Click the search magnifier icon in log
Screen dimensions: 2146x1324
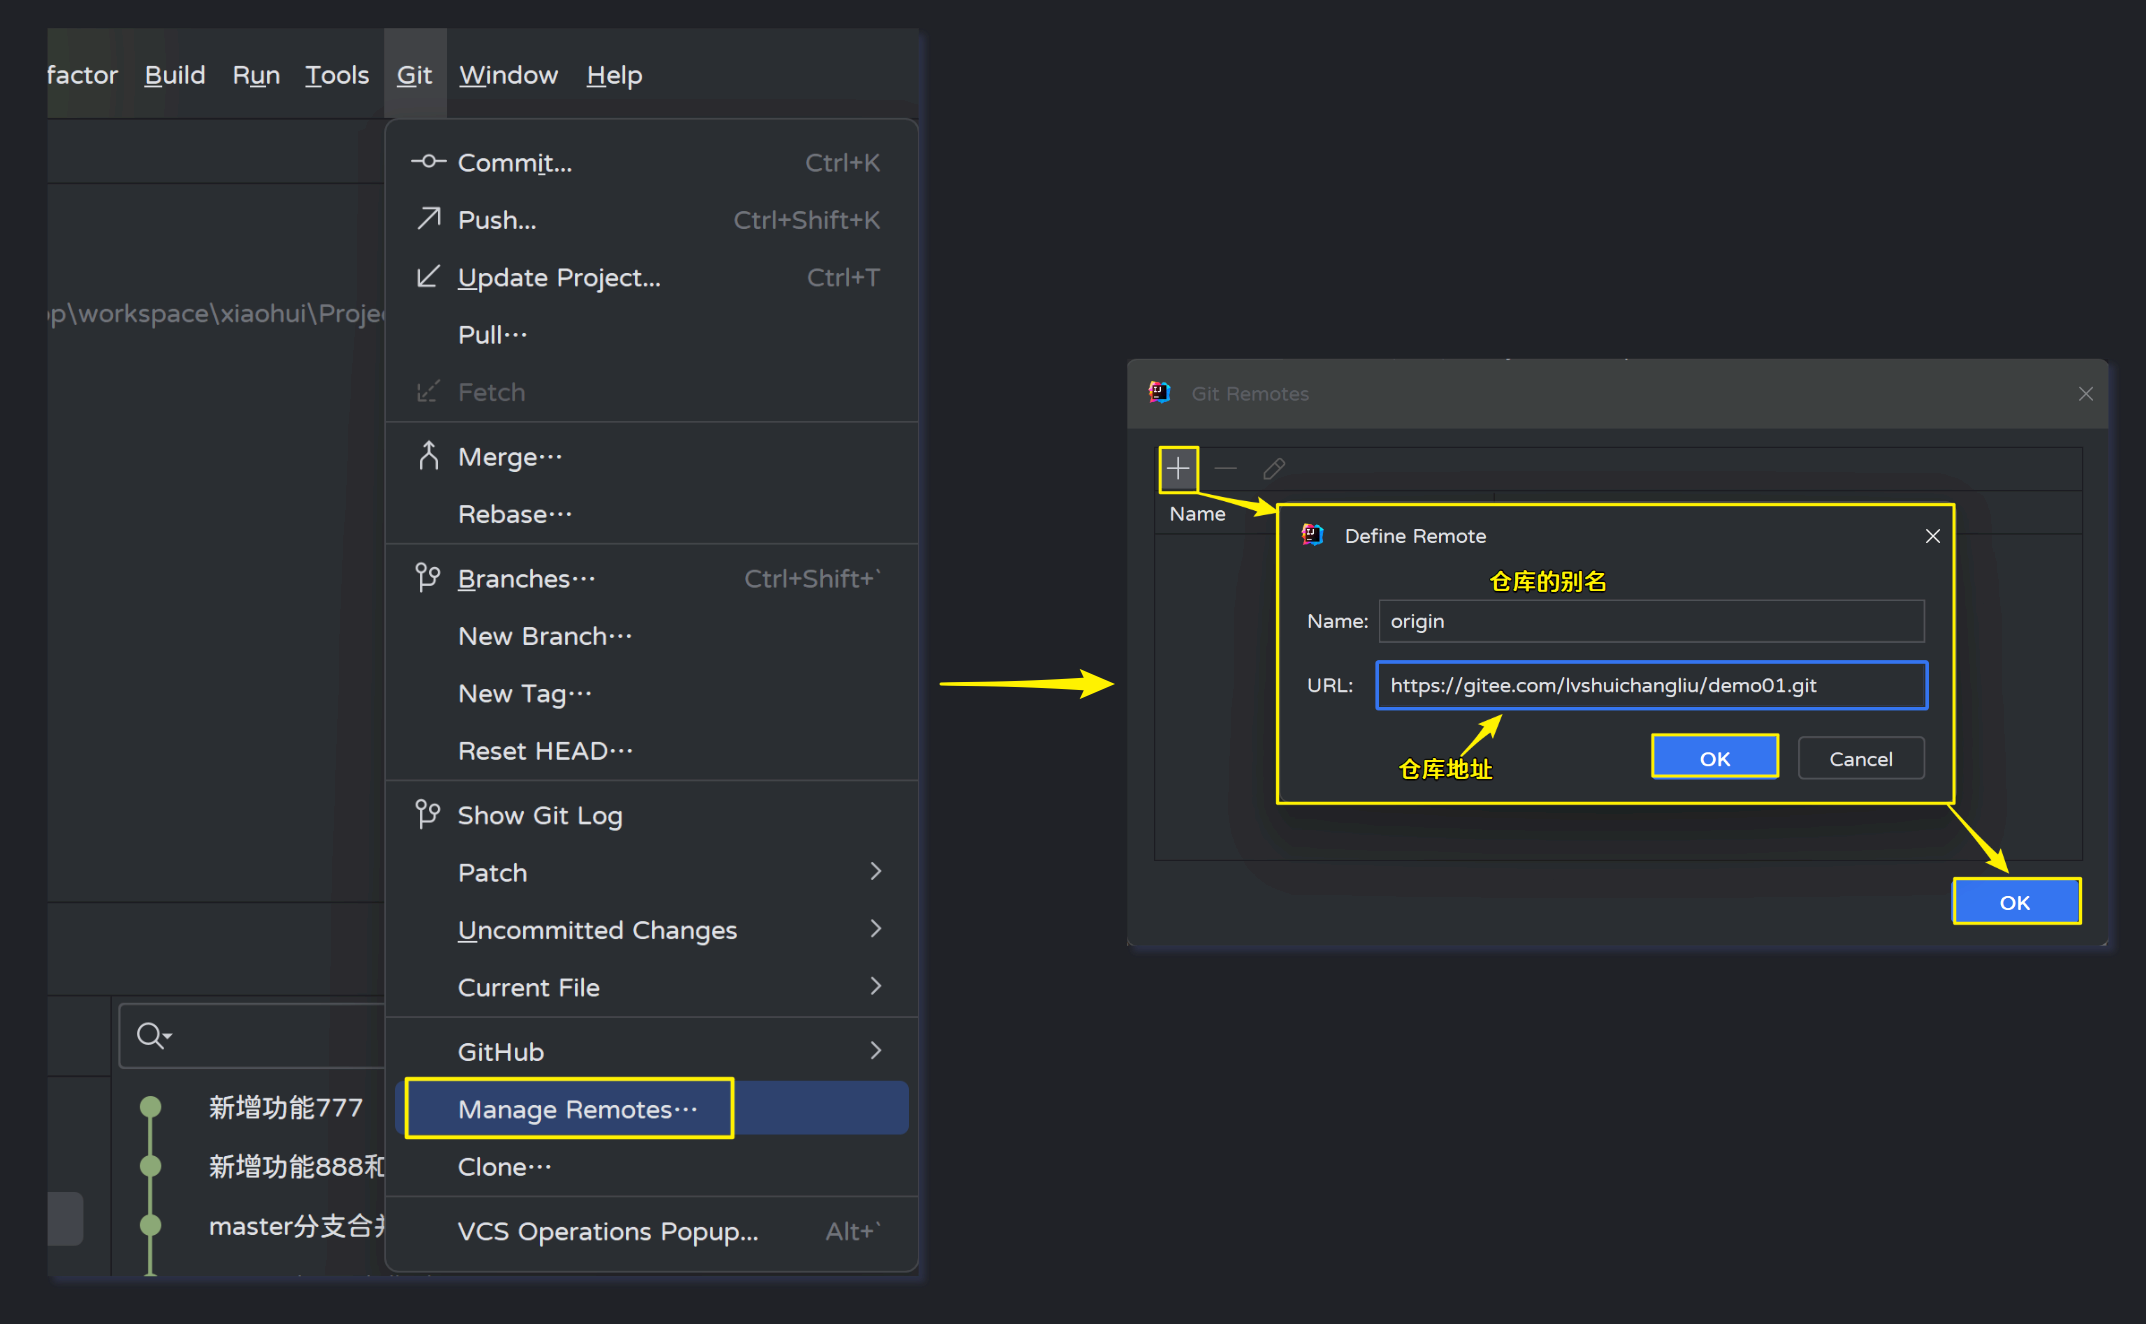coord(152,1035)
